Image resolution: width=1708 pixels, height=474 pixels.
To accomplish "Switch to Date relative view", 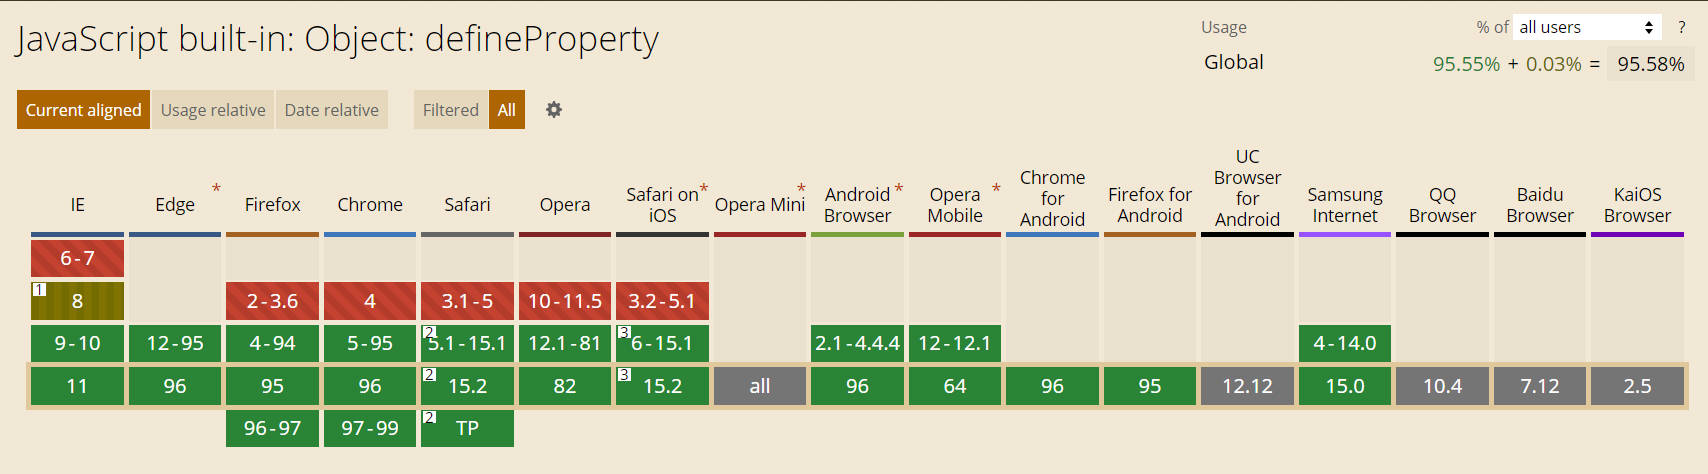I will click(x=332, y=110).
